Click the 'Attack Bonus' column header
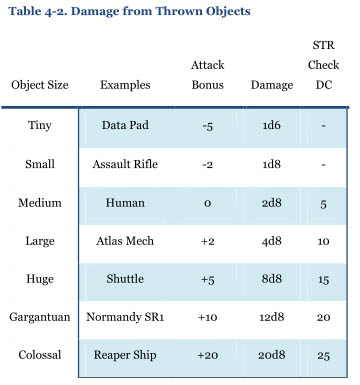This screenshot has height=385, width=360. tap(207, 75)
